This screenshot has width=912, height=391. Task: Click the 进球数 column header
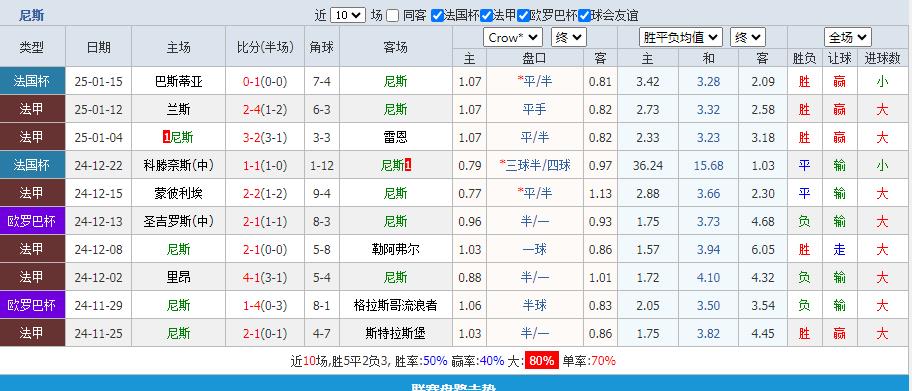point(882,58)
